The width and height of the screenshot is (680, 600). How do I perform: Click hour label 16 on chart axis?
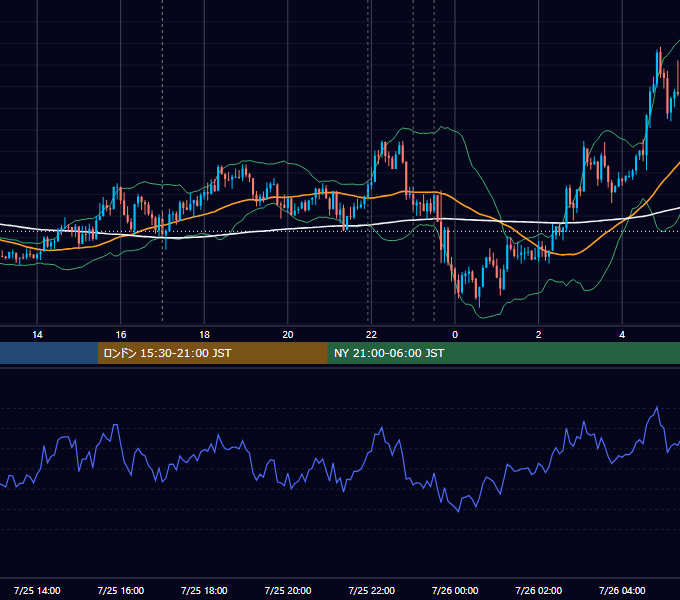tap(121, 335)
